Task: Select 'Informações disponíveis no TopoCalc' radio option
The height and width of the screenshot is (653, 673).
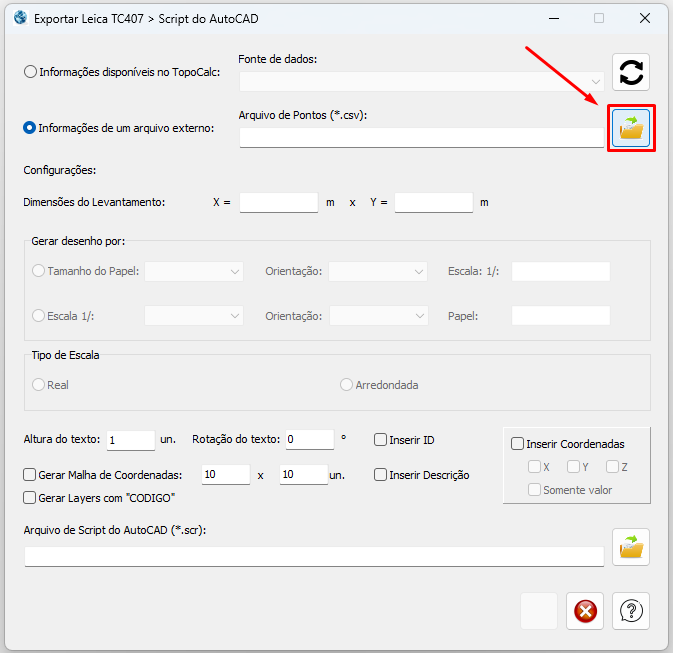Action: (x=31, y=72)
